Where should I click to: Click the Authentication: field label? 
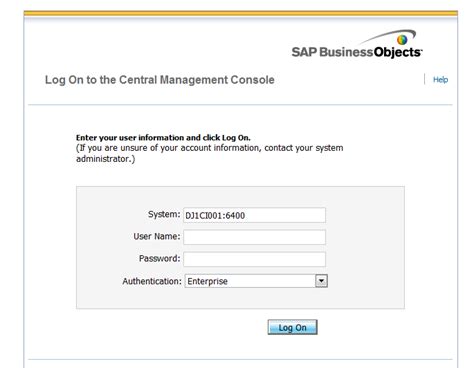point(152,281)
